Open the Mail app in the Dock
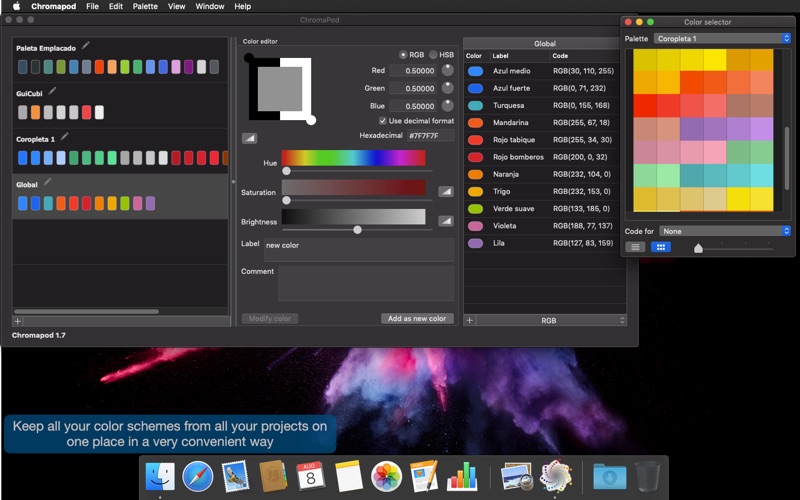 pos(235,476)
